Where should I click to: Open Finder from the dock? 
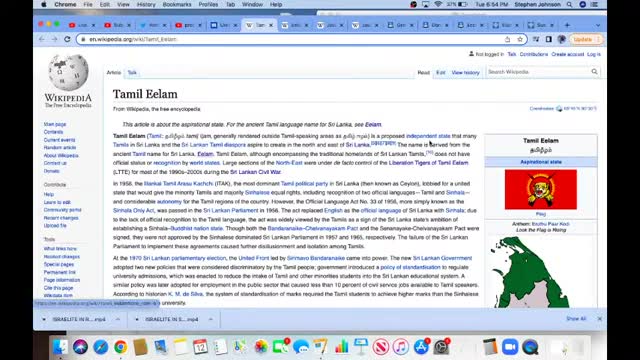(60, 347)
